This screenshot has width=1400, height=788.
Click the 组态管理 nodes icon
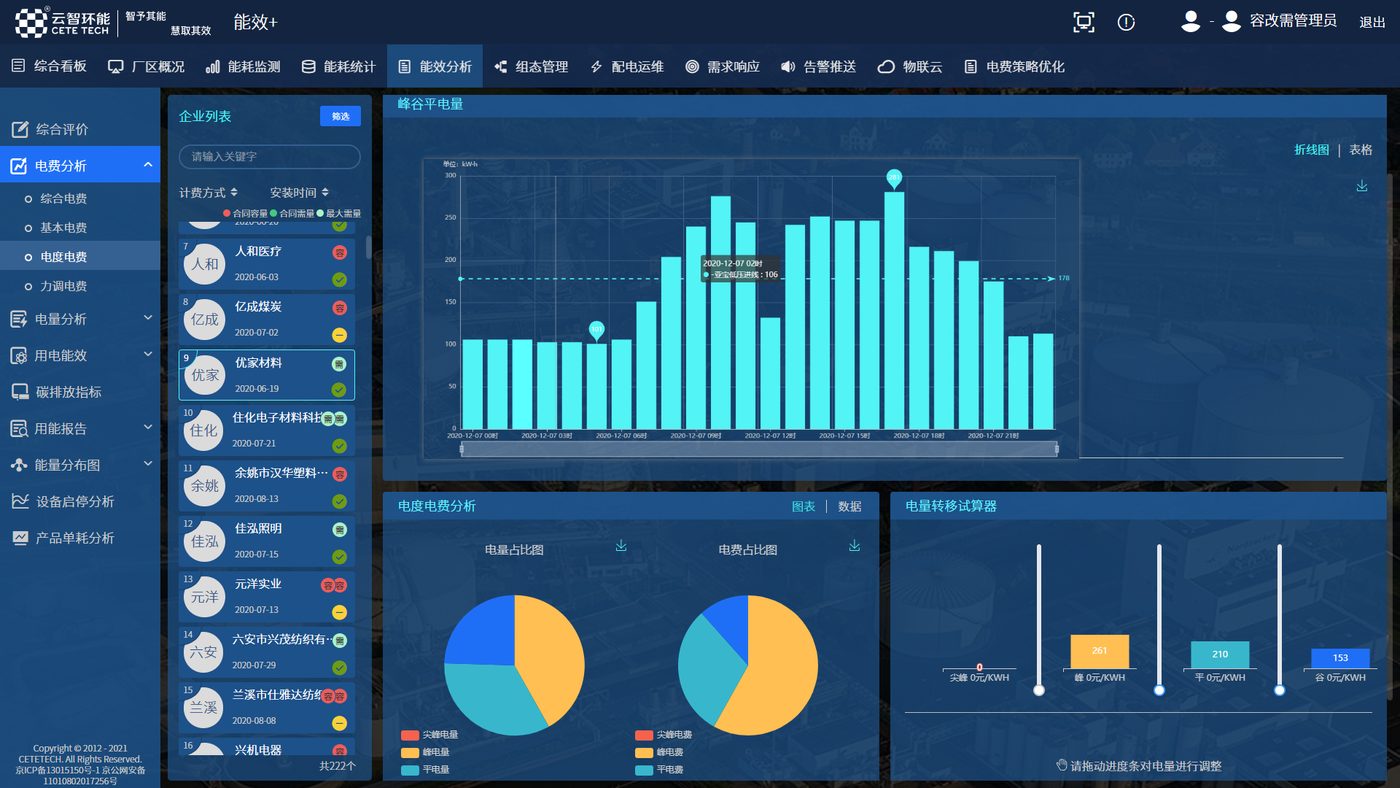[x=500, y=67]
